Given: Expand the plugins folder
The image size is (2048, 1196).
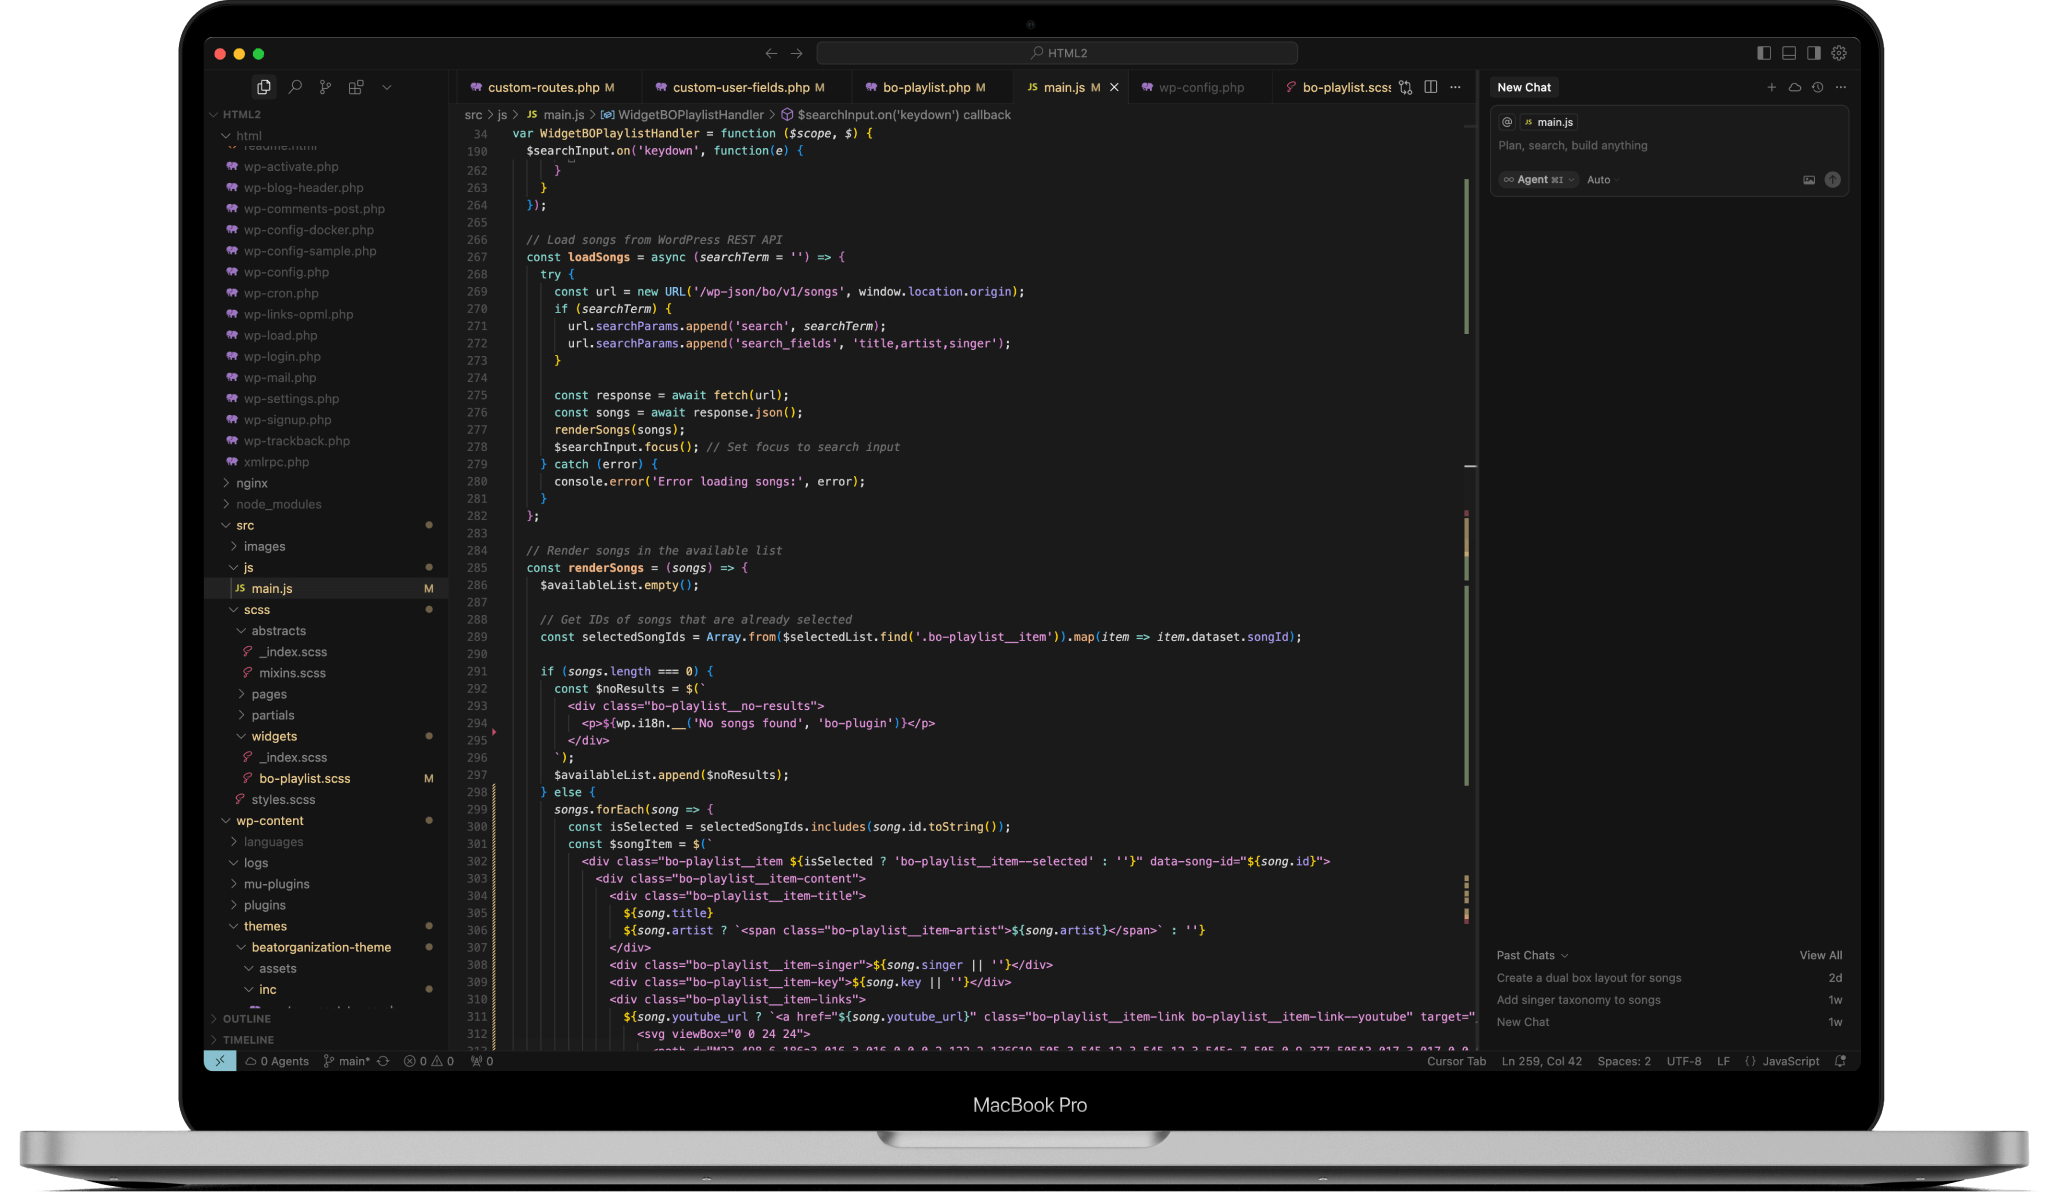Looking at the screenshot, I should coord(263,905).
